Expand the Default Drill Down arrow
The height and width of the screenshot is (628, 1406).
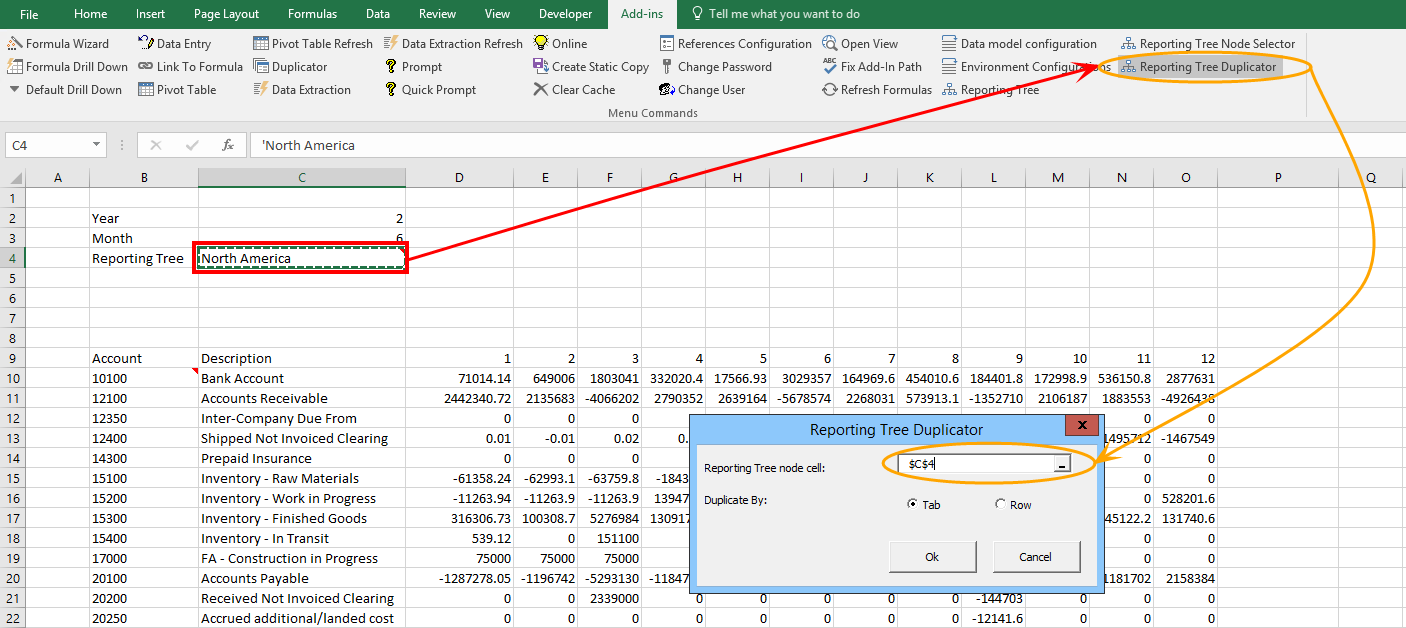coord(15,90)
